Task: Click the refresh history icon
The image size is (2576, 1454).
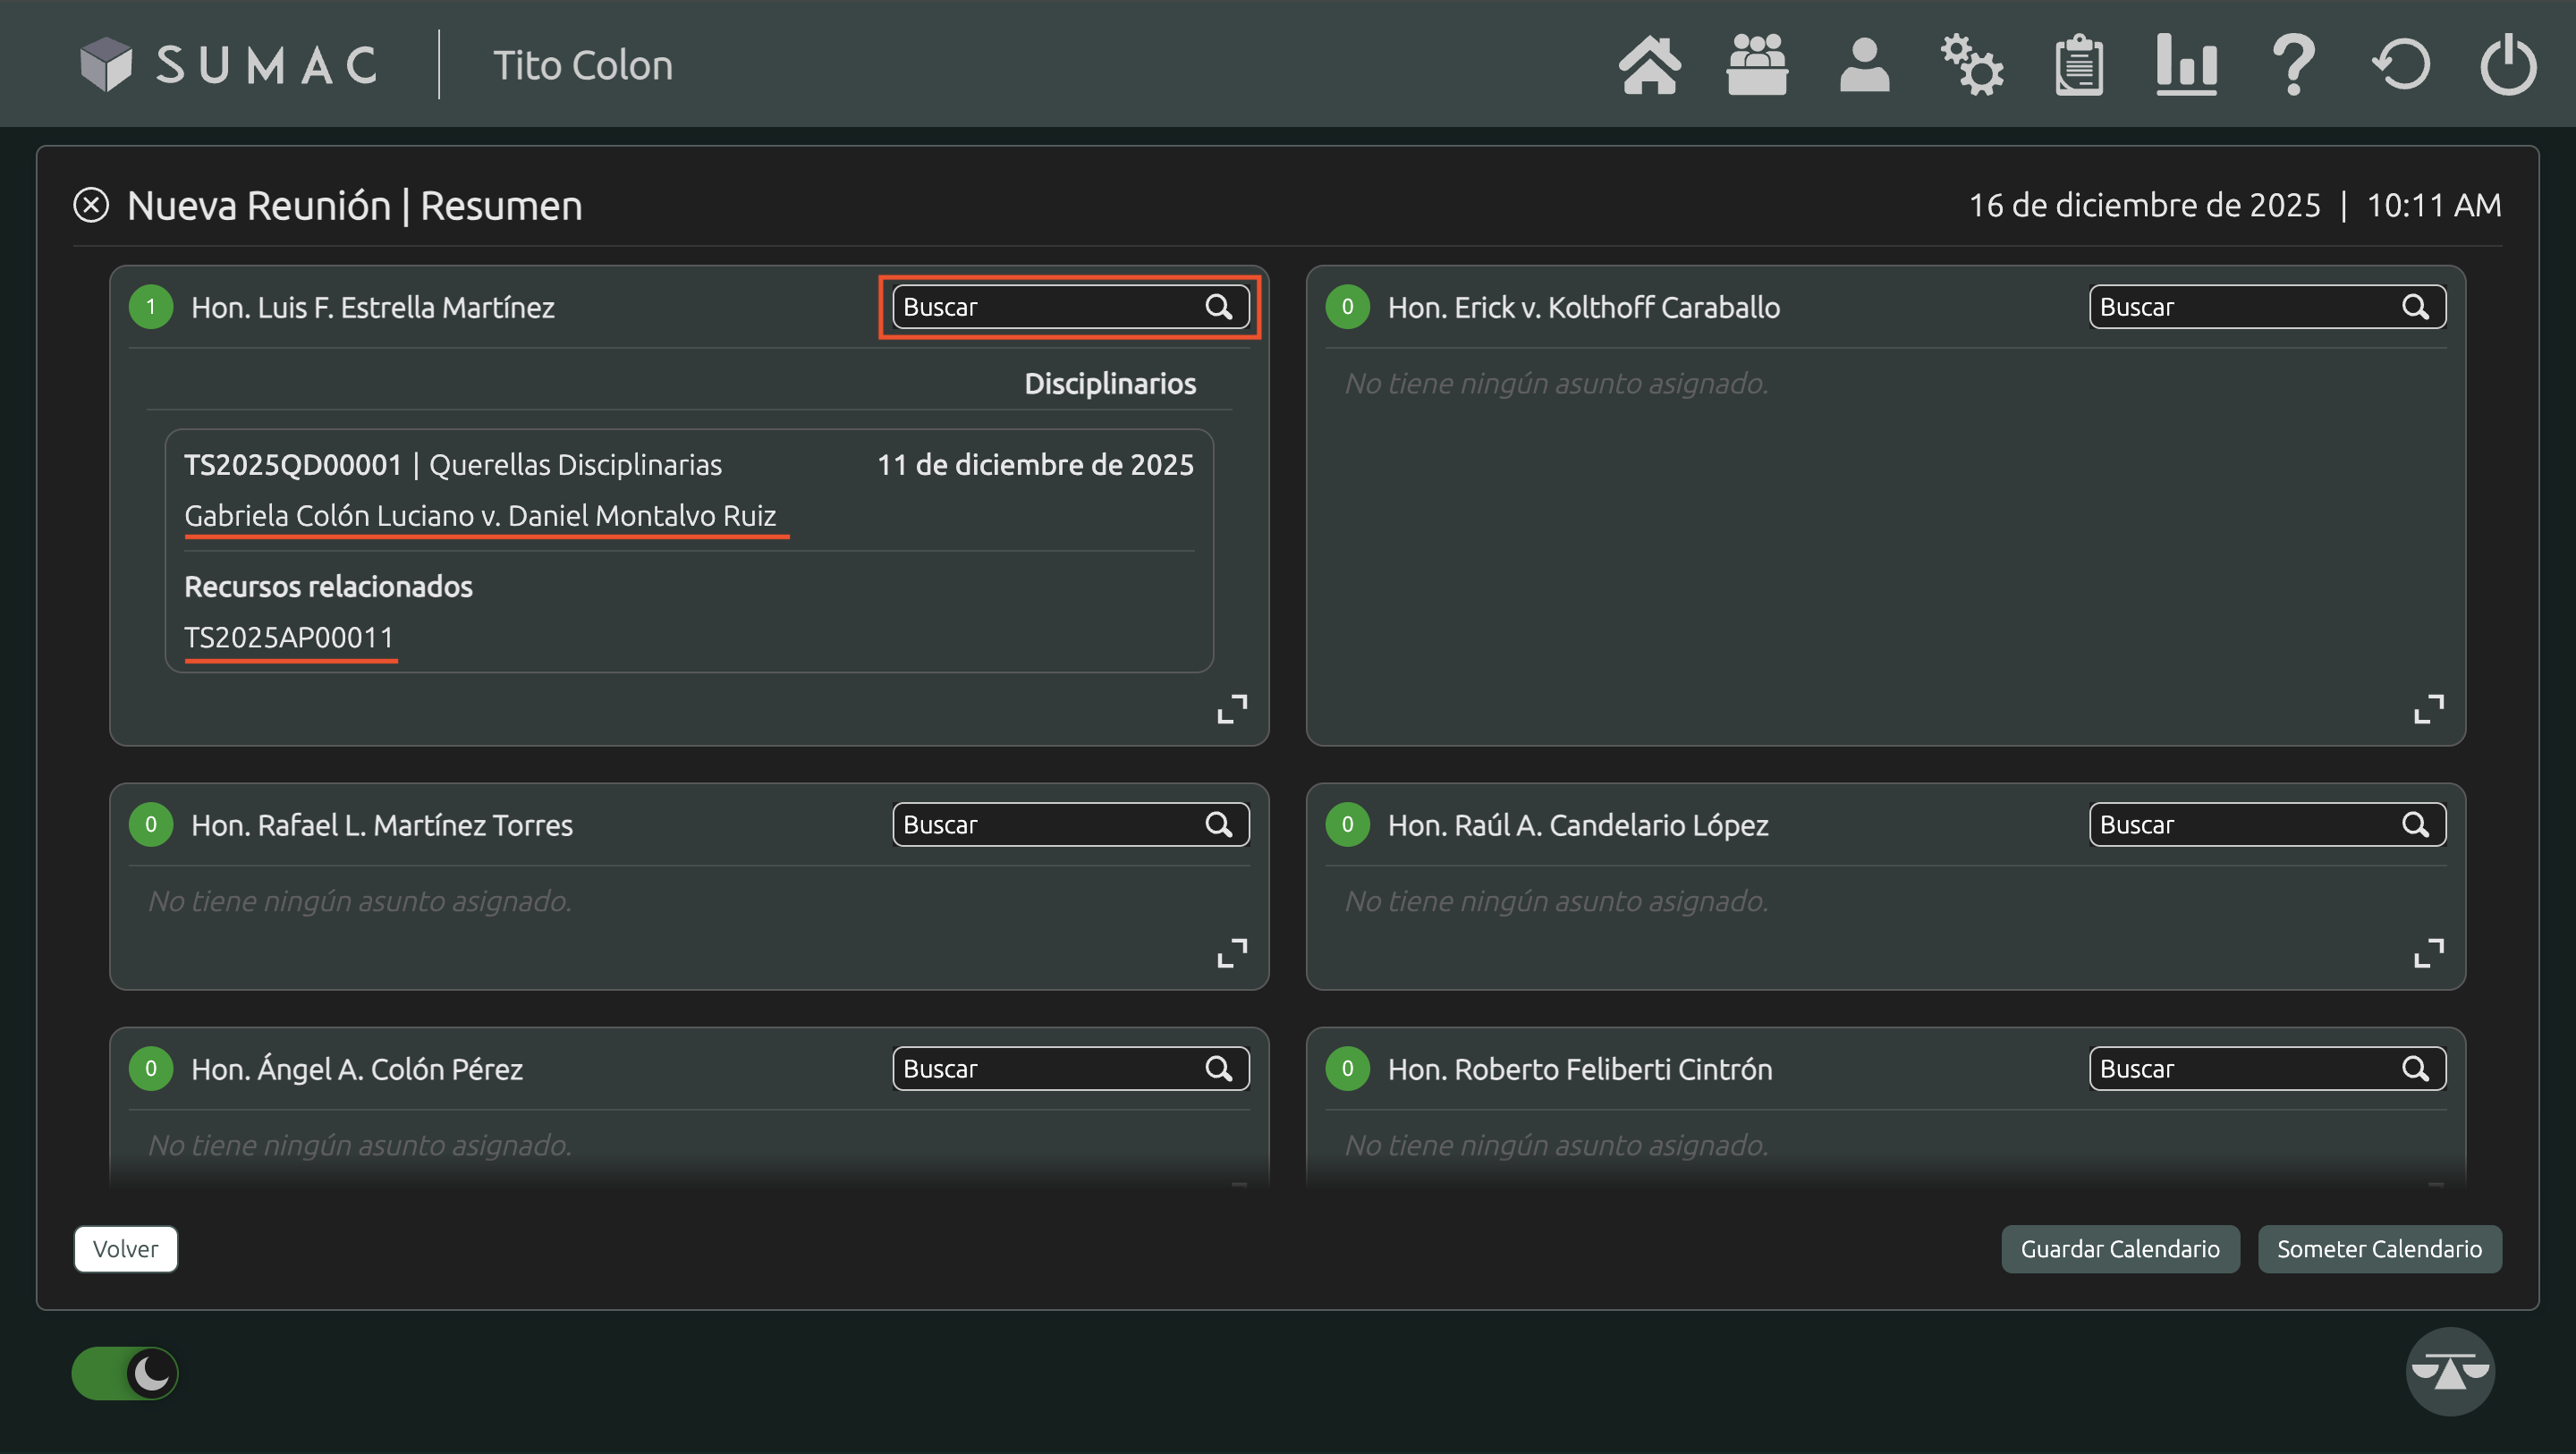Action: coord(2401,65)
